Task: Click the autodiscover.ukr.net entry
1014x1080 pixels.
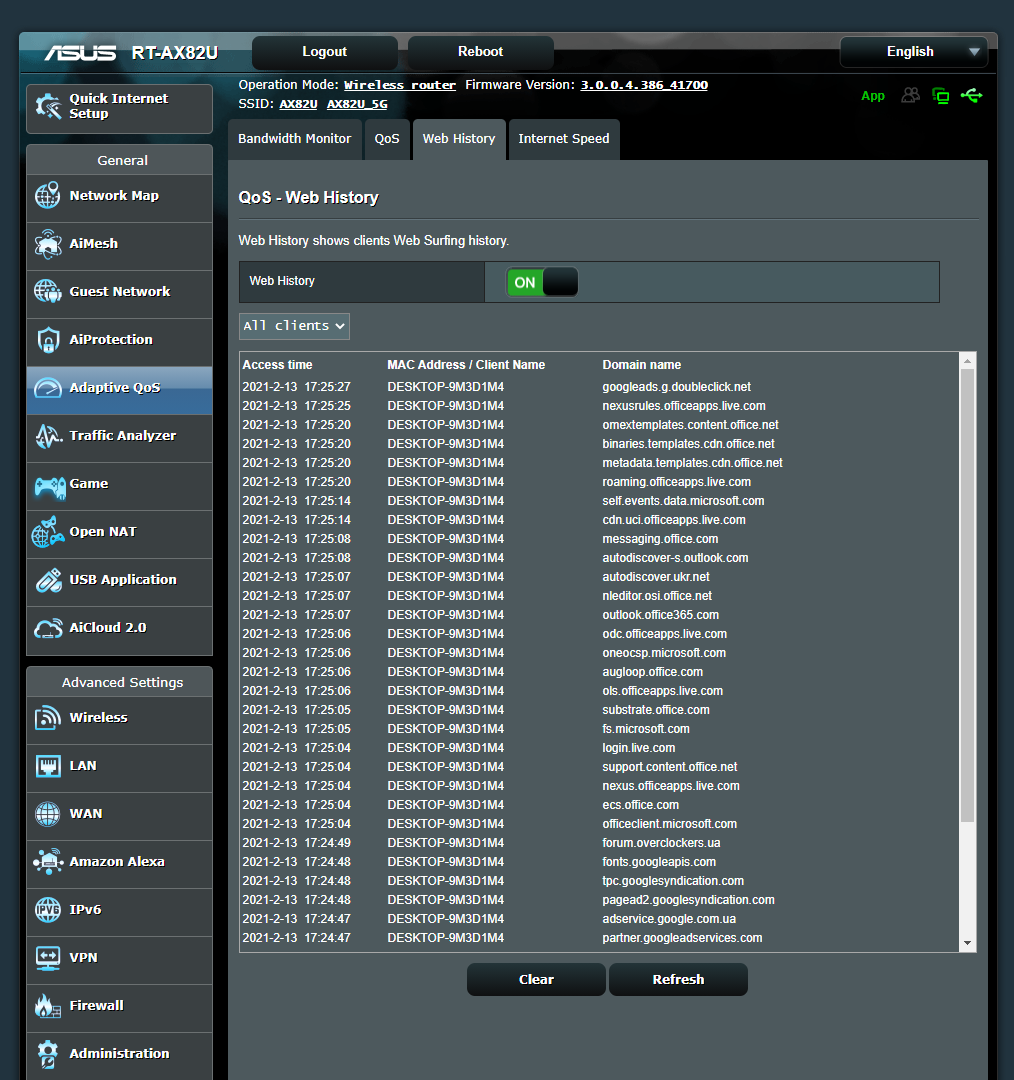Action: pyautogui.click(x=656, y=577)
